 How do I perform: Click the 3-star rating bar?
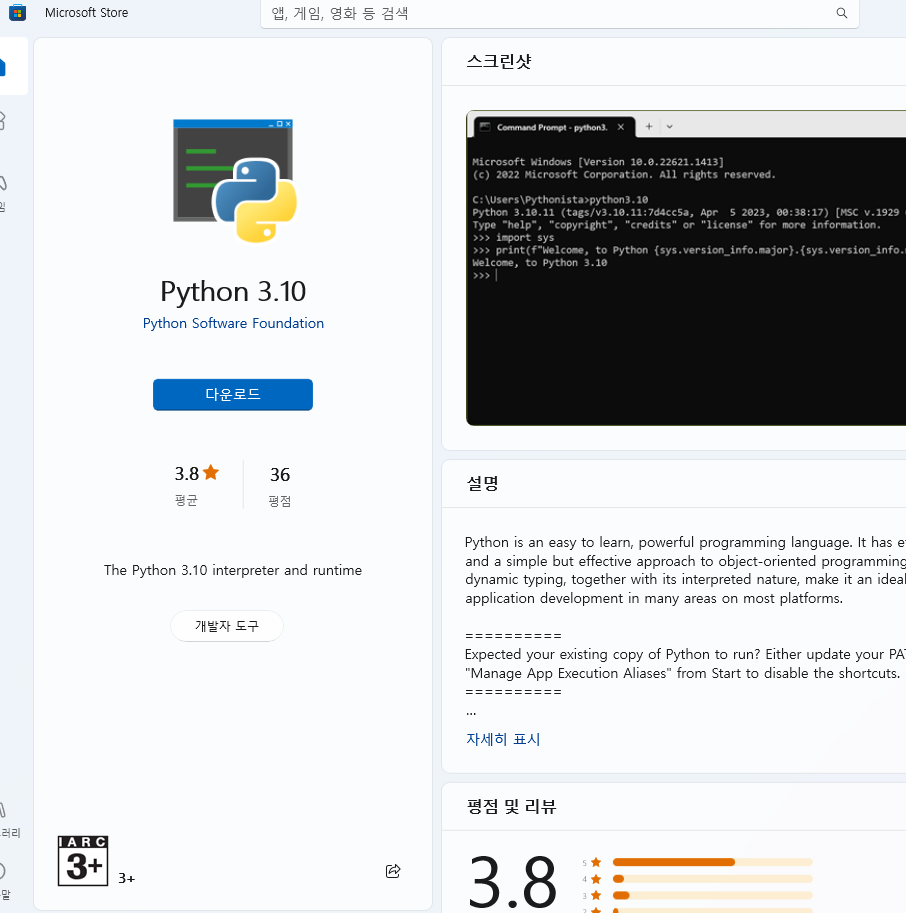pos(712,895)
